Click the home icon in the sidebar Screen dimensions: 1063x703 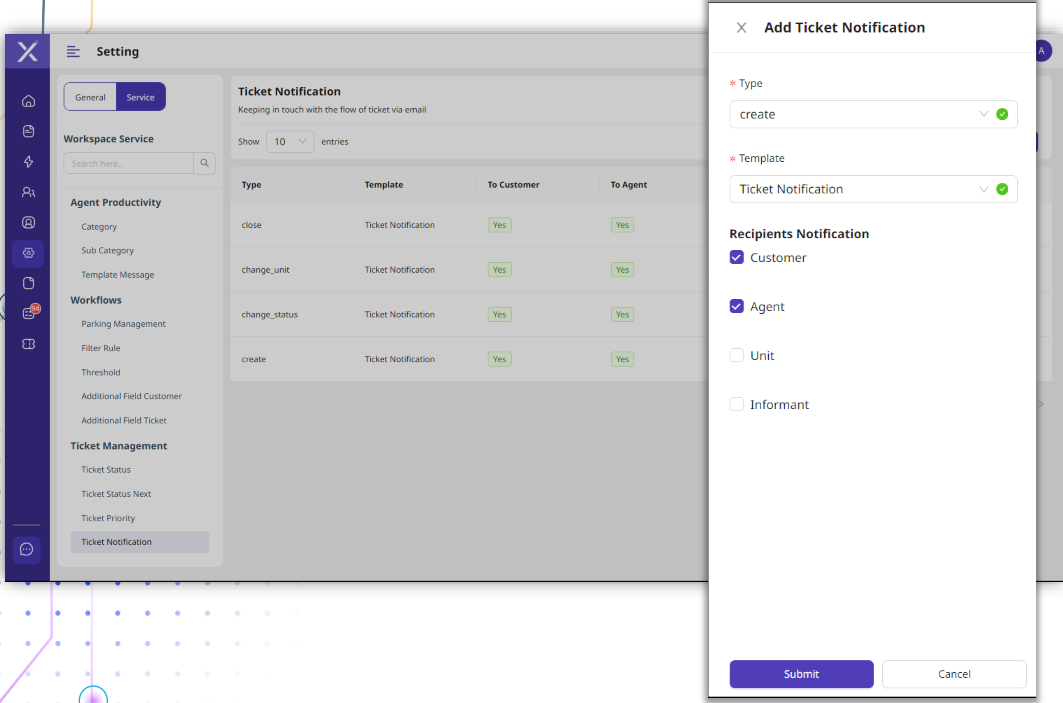tap(28, 100)
